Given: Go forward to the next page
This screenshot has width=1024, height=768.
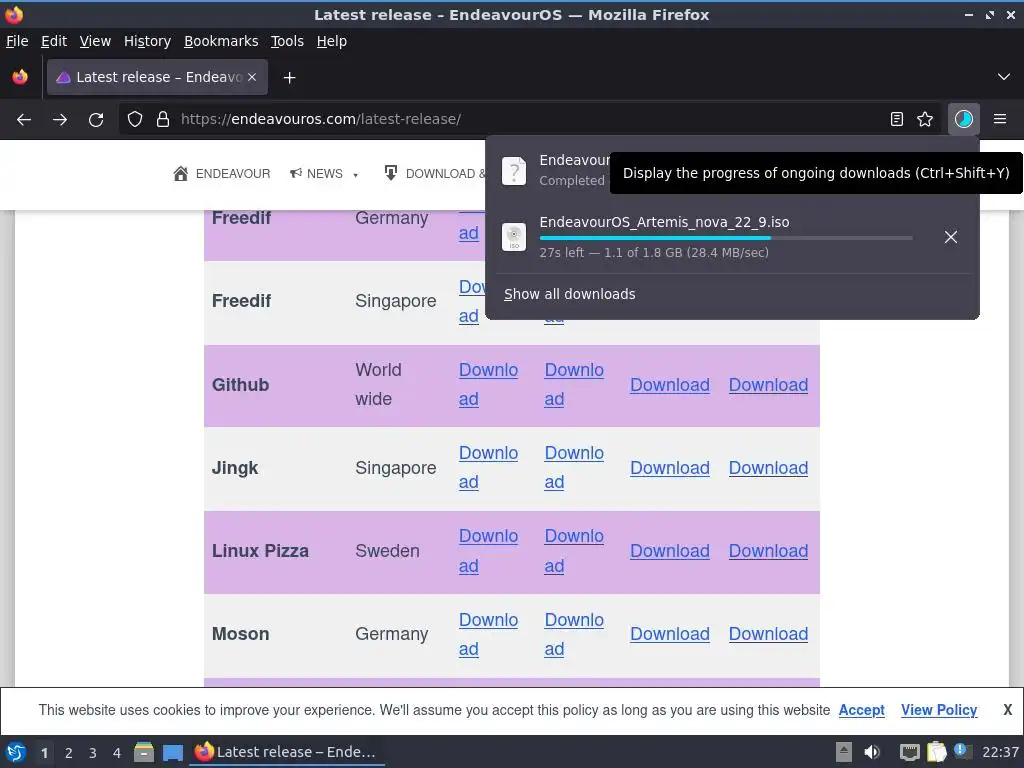Looking at the screenshot, I should 60,120.
